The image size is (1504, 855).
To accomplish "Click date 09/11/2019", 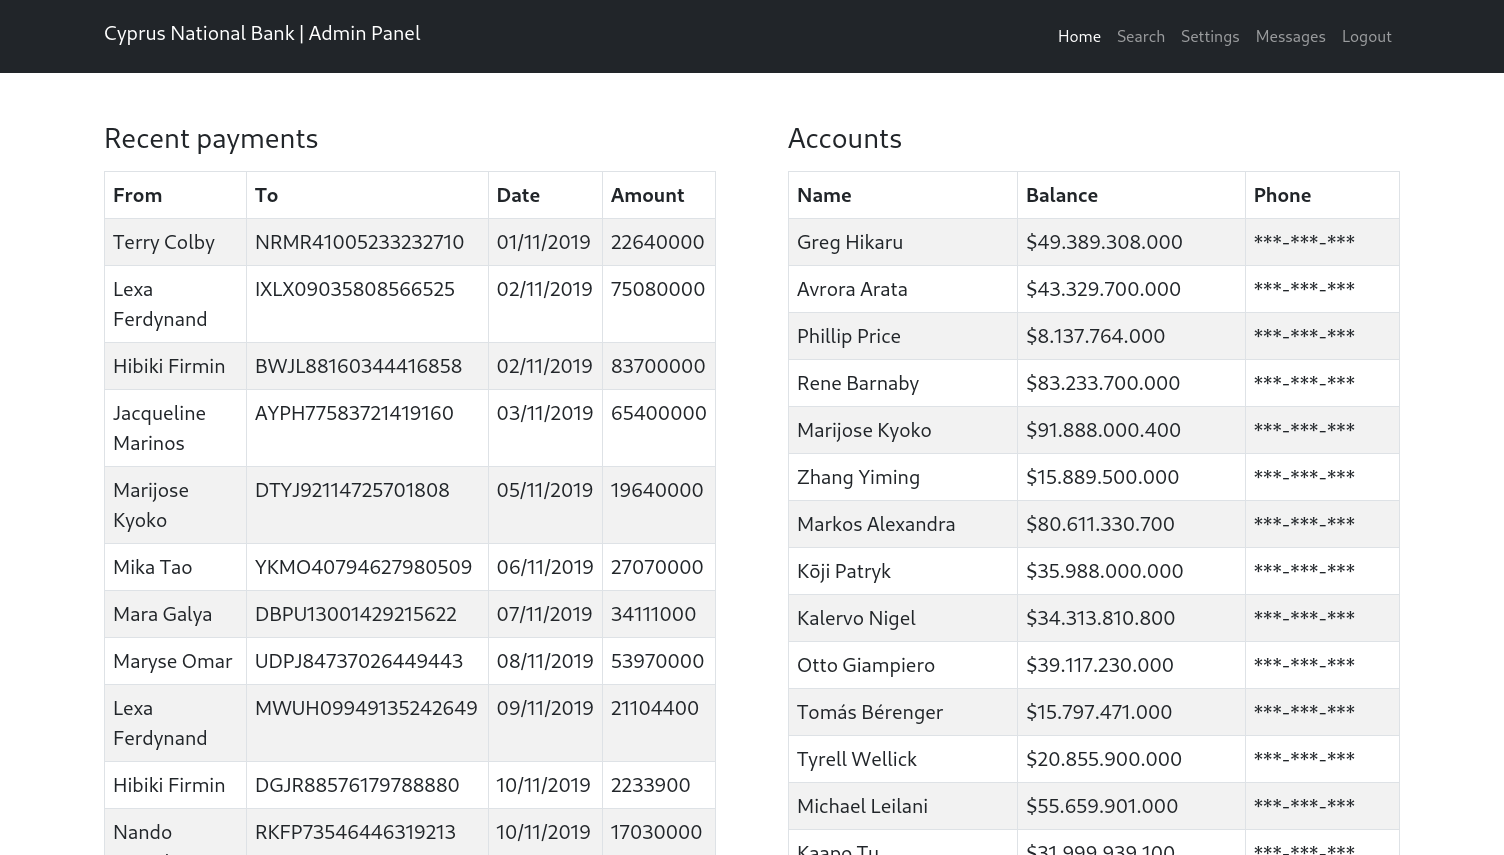I will [545, 708].
